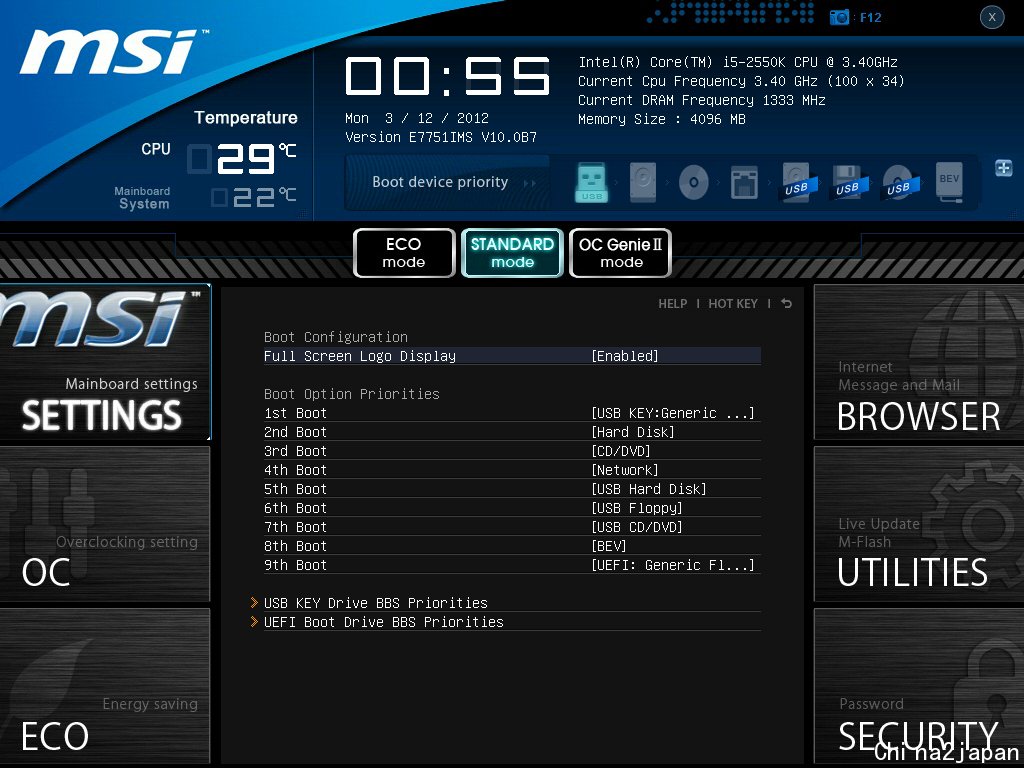Select the USB CD/DVD boot device icon
This screenshot has height=768, width=1024.
(x=900, y=182)
